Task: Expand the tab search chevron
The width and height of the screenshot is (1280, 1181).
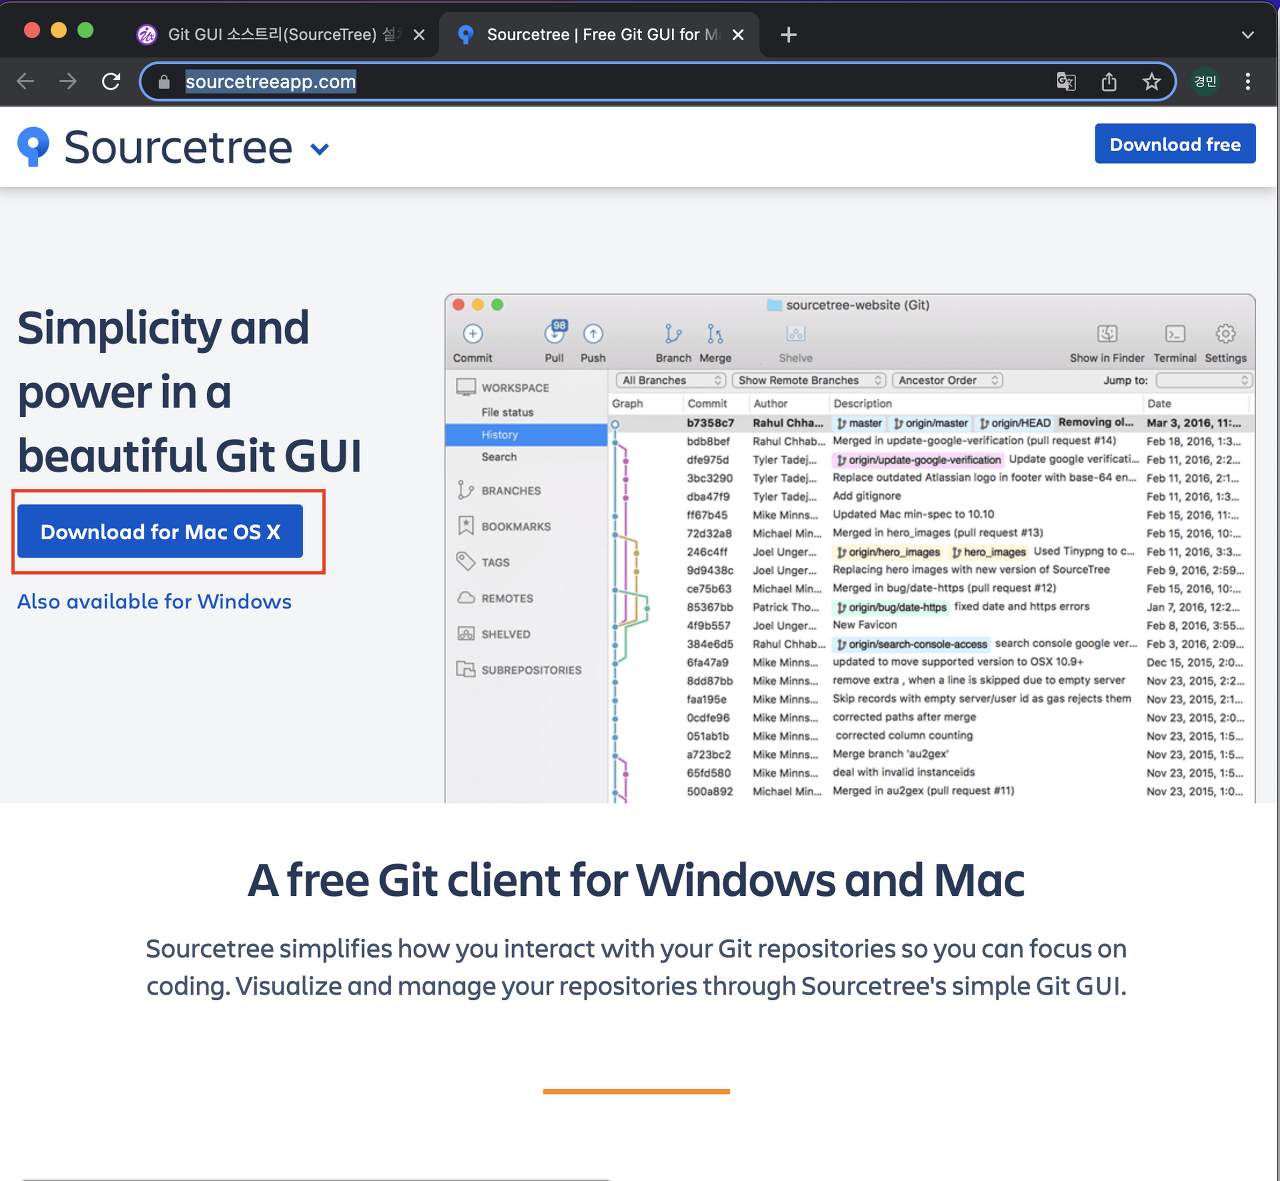Action: click(1248, 35)
